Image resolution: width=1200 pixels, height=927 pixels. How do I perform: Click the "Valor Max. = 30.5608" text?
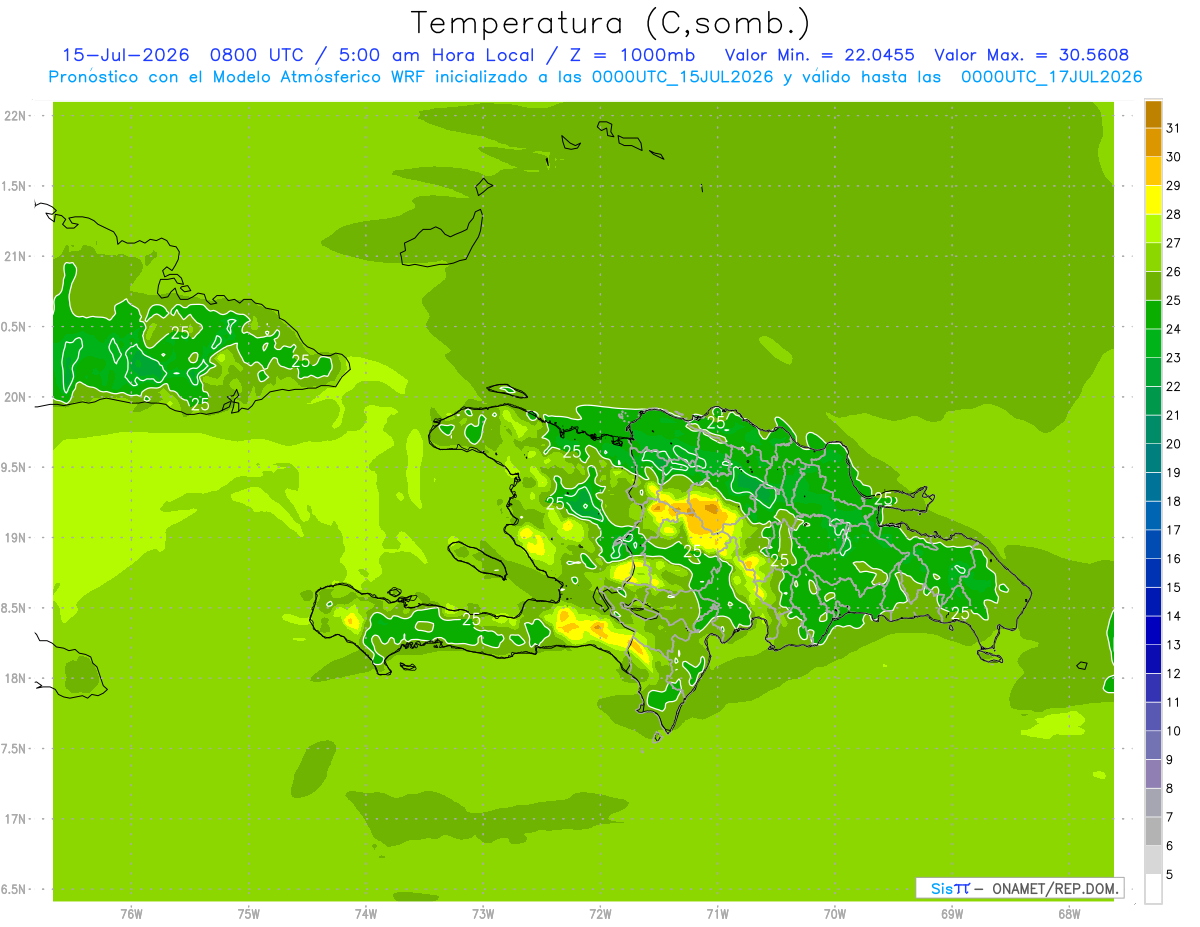tap(1032, 55)
